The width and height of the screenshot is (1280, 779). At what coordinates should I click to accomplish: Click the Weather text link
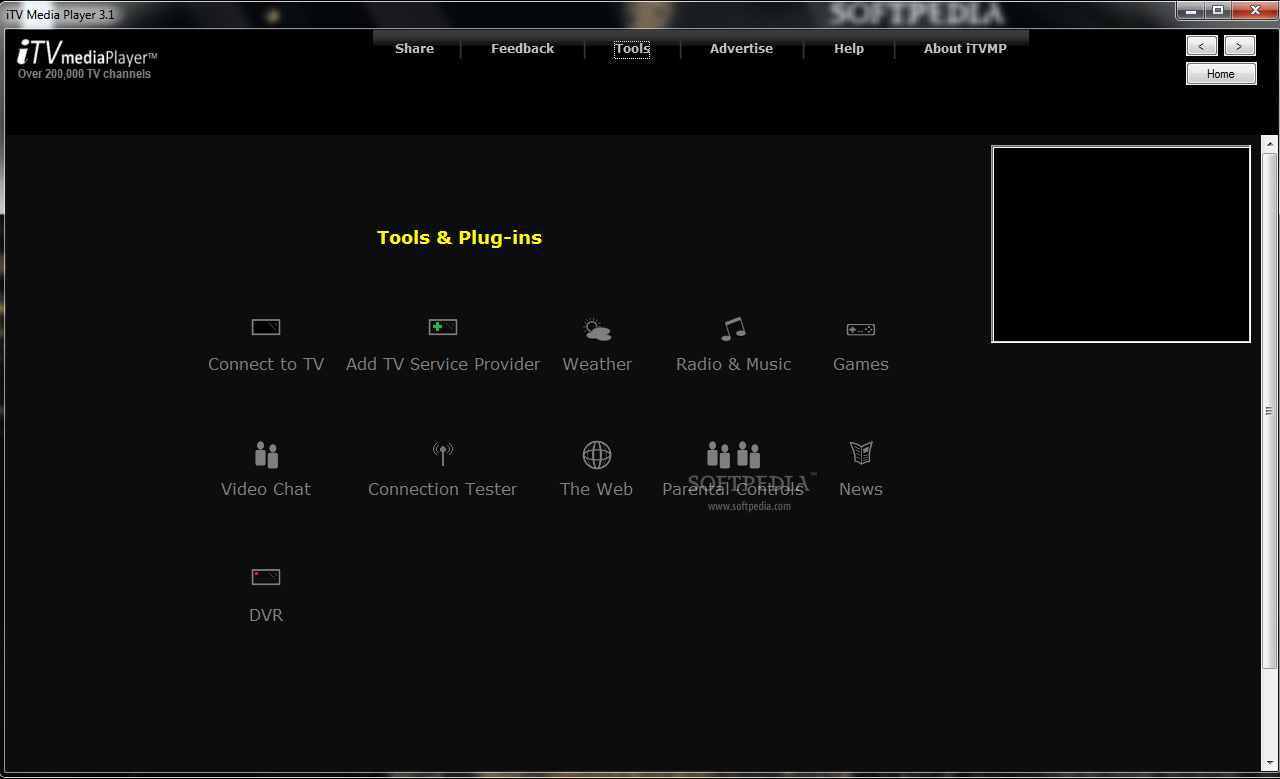[x=597, y=364]
